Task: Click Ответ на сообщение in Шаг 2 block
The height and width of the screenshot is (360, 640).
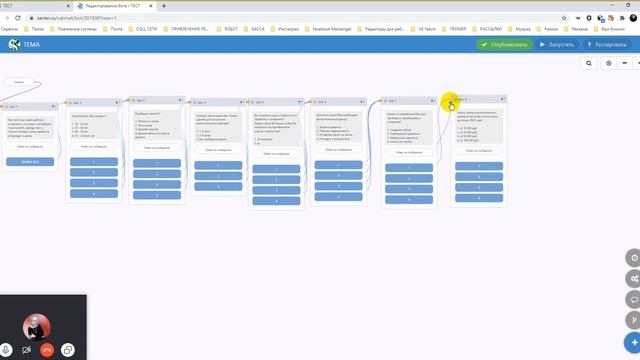Action: tap(94, 147)
